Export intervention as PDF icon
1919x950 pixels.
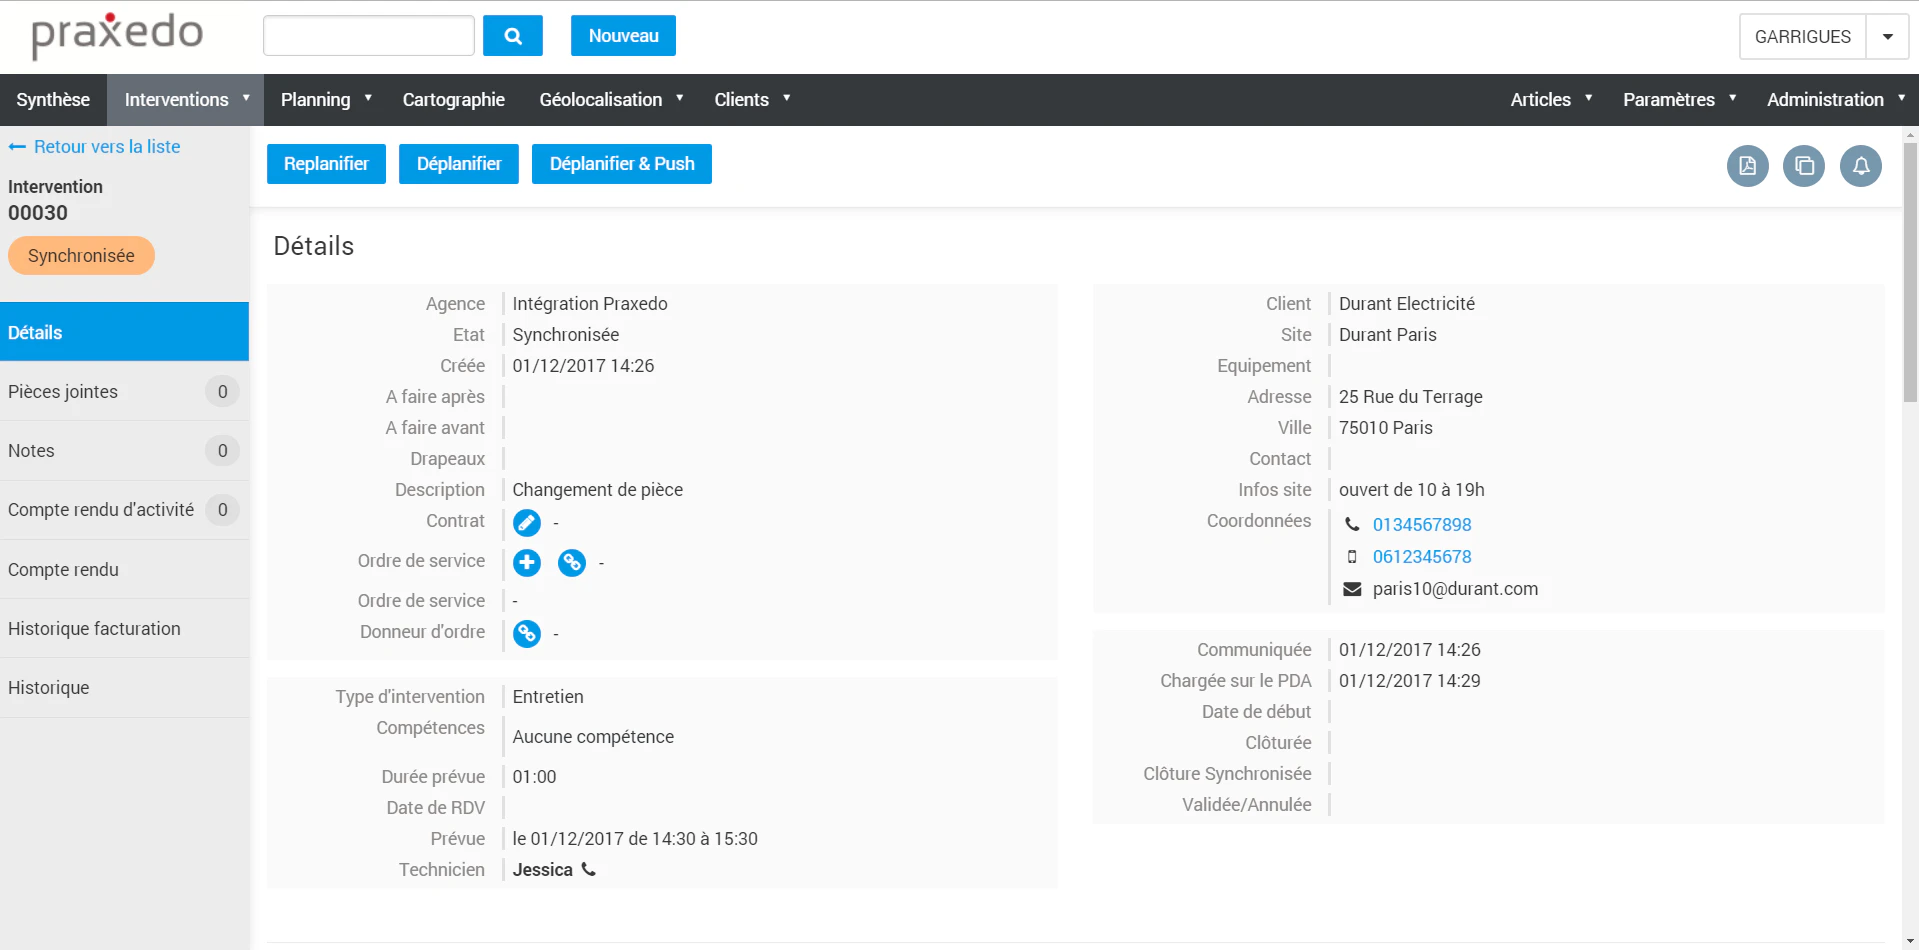(1747, 166)
